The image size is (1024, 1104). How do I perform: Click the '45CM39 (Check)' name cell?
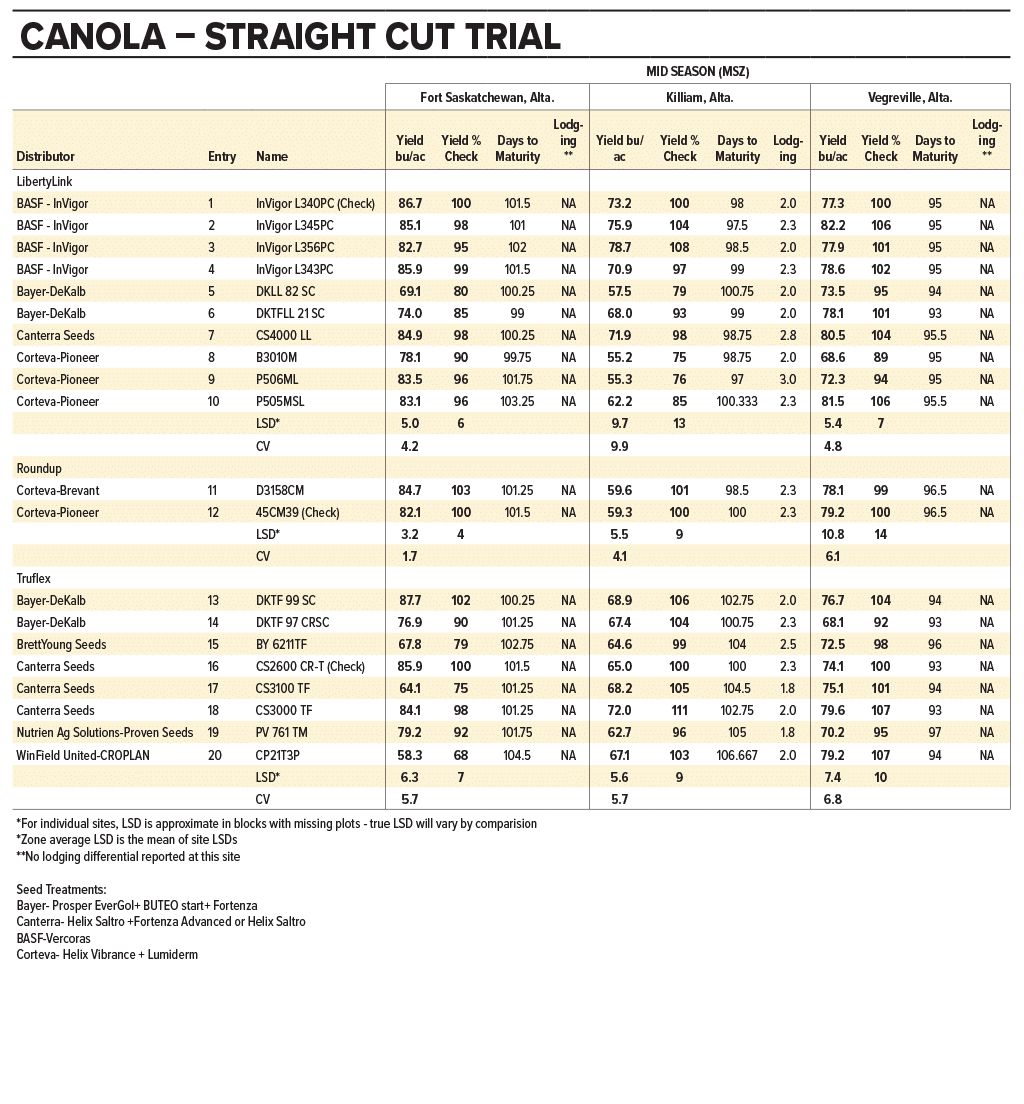pos(297,512)
